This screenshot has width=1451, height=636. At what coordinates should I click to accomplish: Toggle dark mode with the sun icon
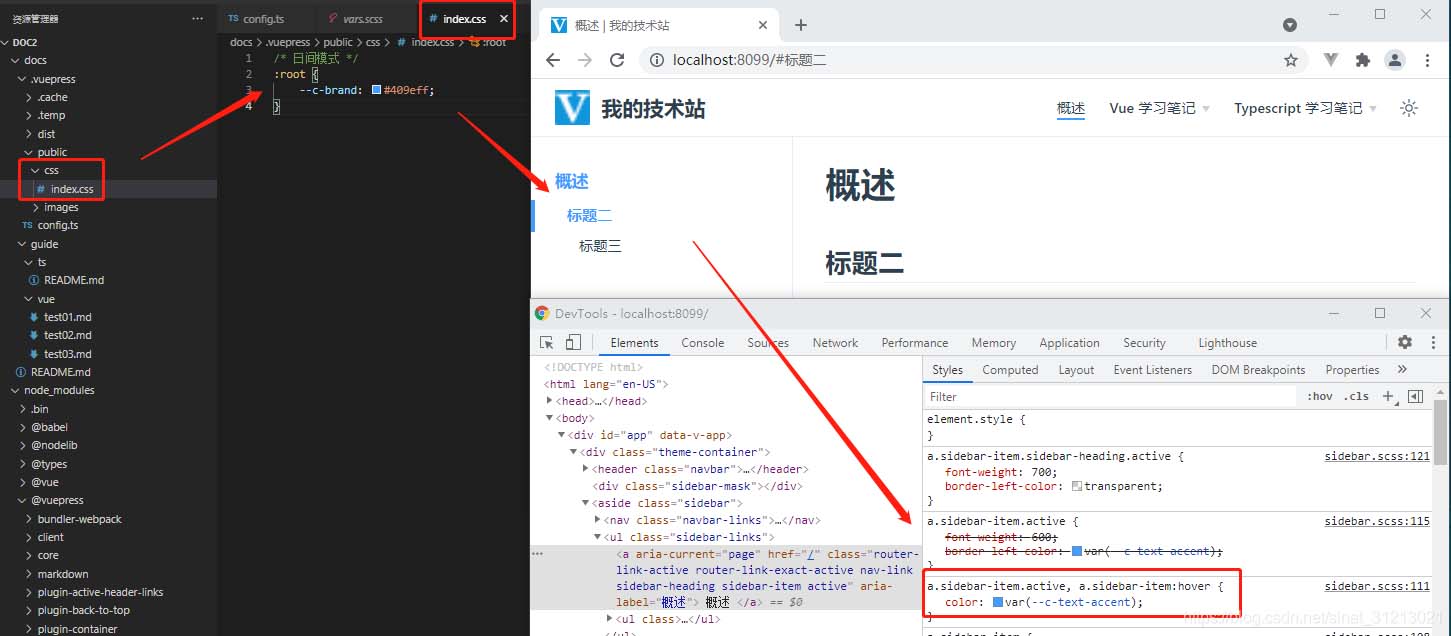pyautogui.click(x=1409, y=108)
